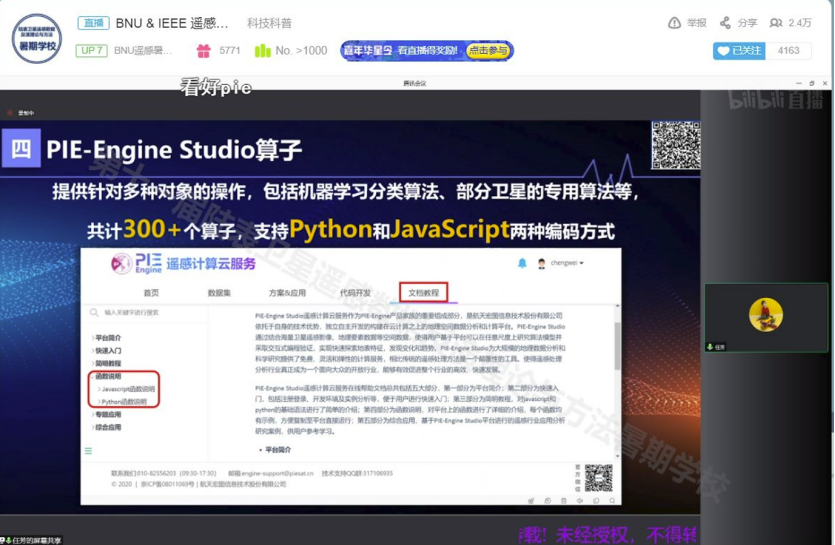Expand the 平台简介 tree item

coord(108,338)
